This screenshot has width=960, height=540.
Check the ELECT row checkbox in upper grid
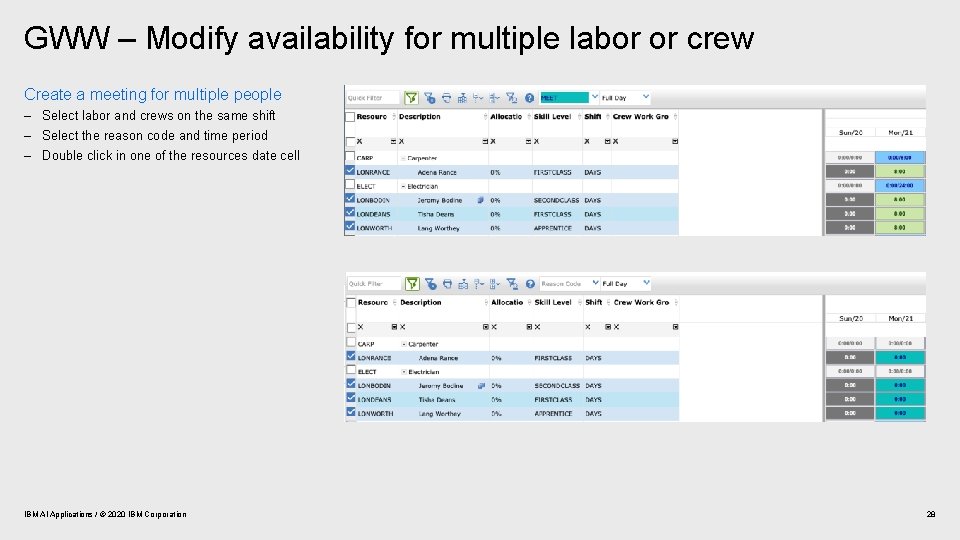(350, 185)
